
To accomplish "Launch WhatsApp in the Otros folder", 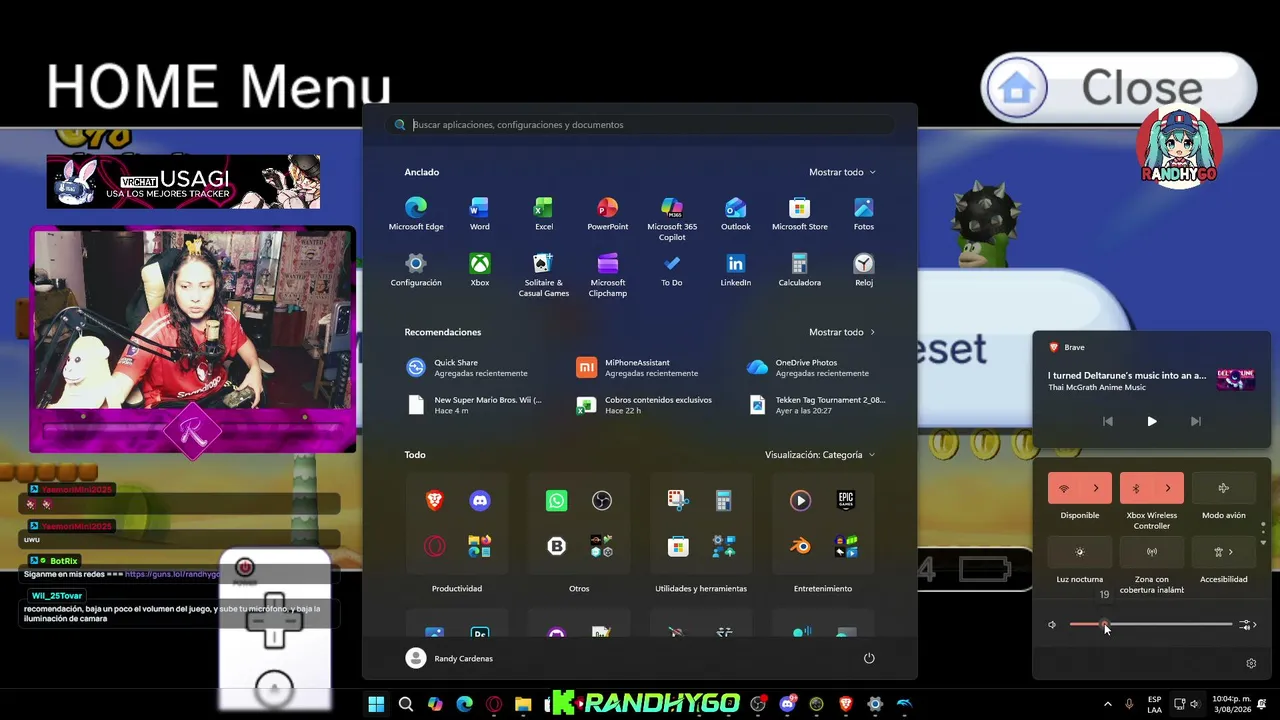I will click(x=557, y=501).
